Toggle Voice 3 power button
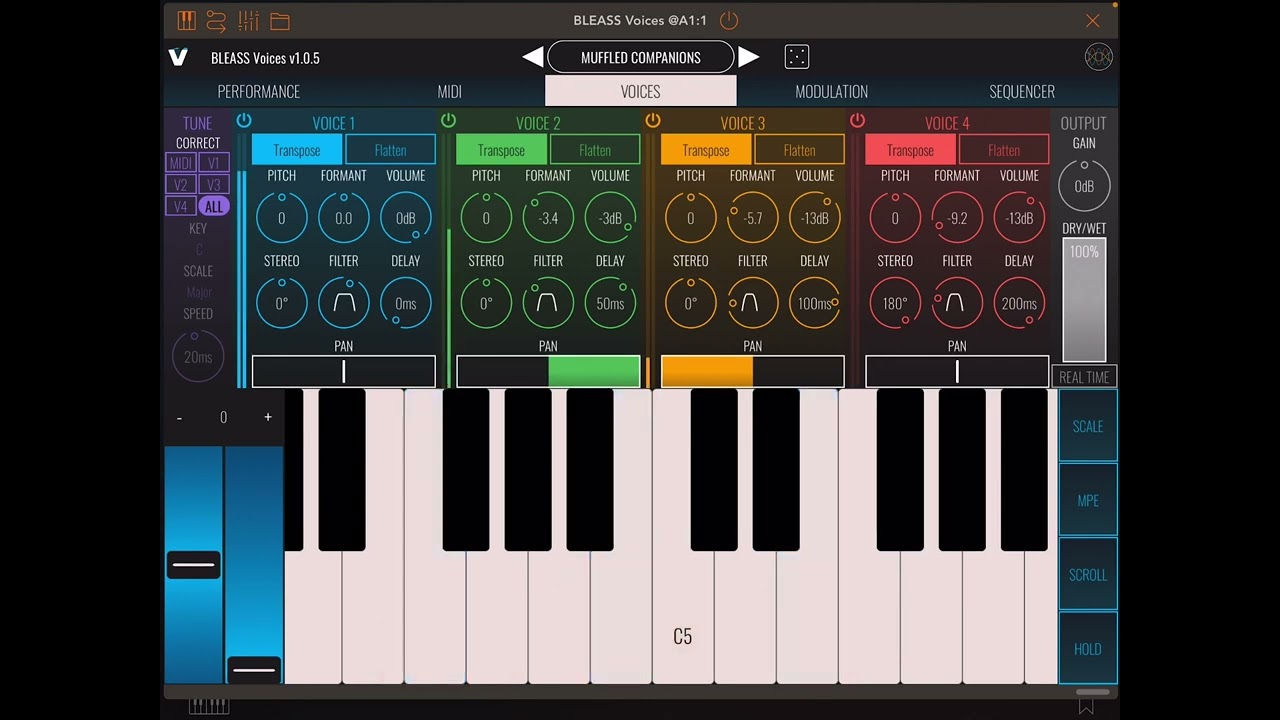This screenshot has width=1280, height=720. coord(653,121)
